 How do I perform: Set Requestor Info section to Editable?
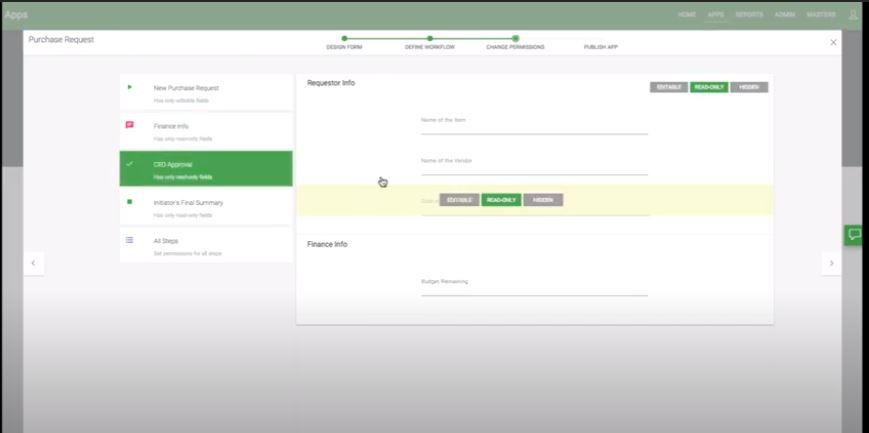(x=669, y=87)
